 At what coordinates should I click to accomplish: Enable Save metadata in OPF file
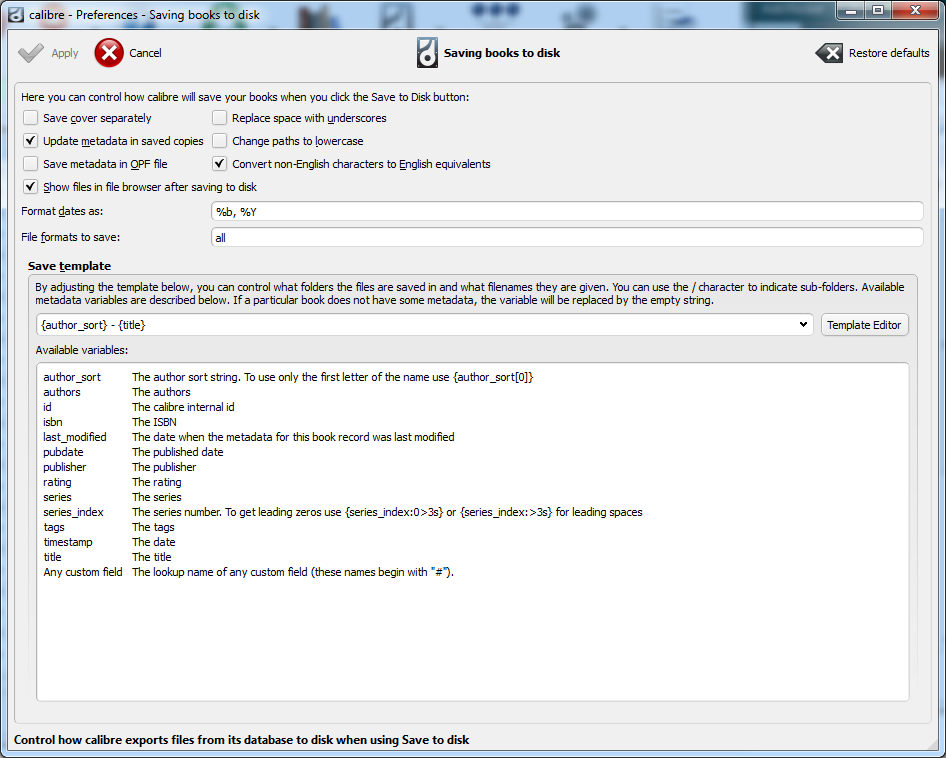tap(30, 164)
